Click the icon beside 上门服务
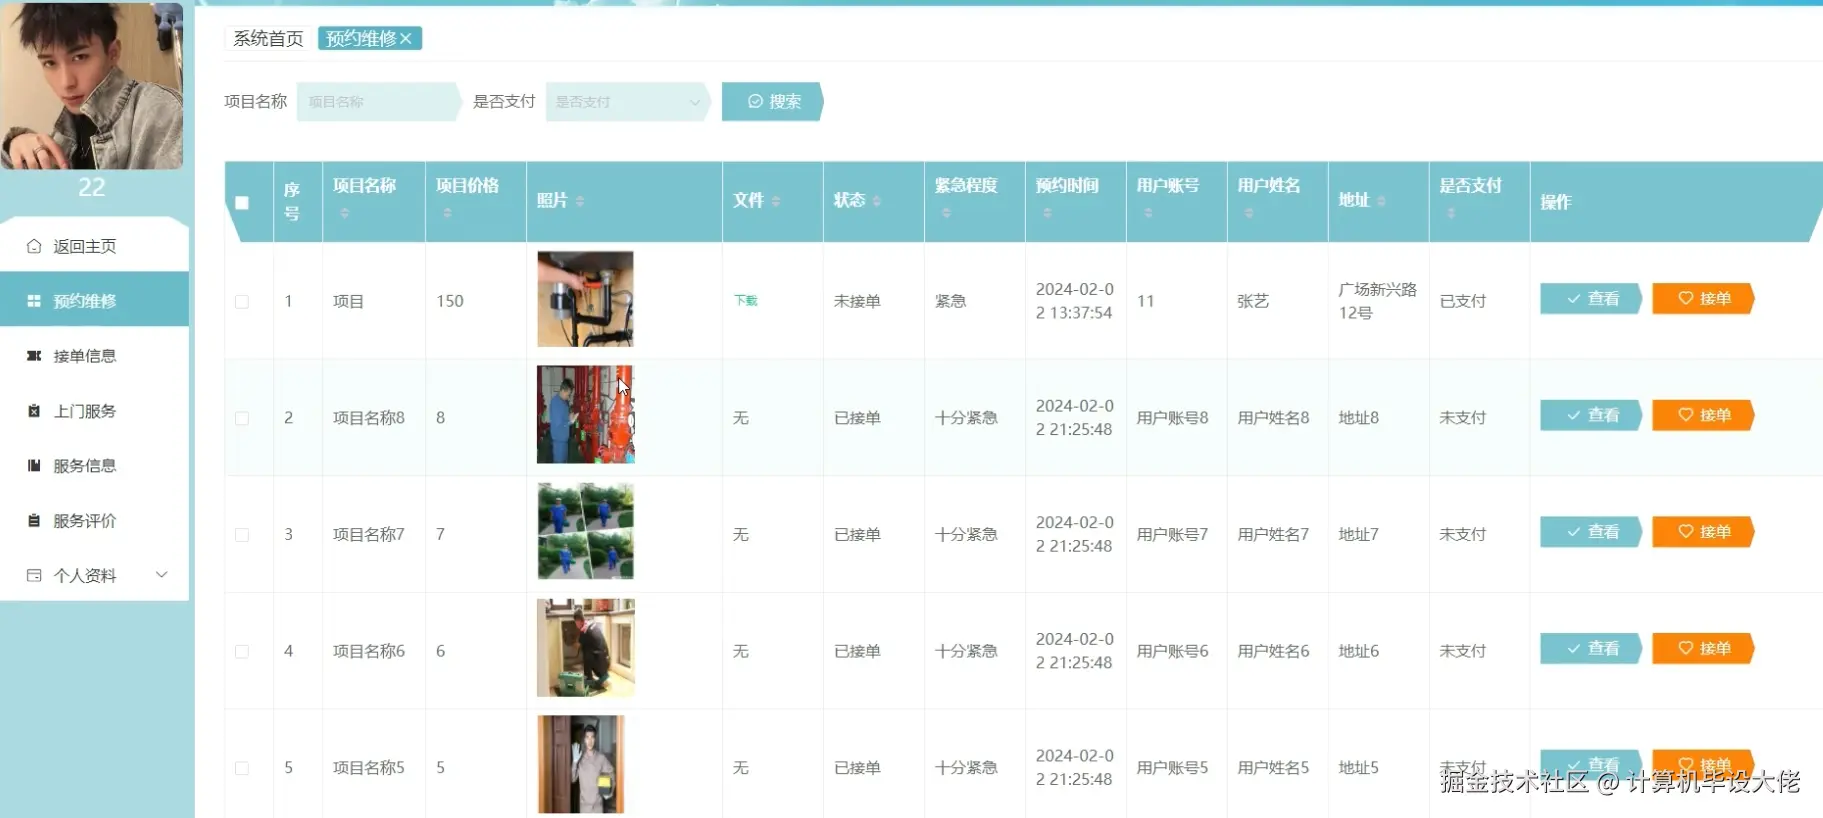This screenshot has height=818, width=1823. click(33, 411)
